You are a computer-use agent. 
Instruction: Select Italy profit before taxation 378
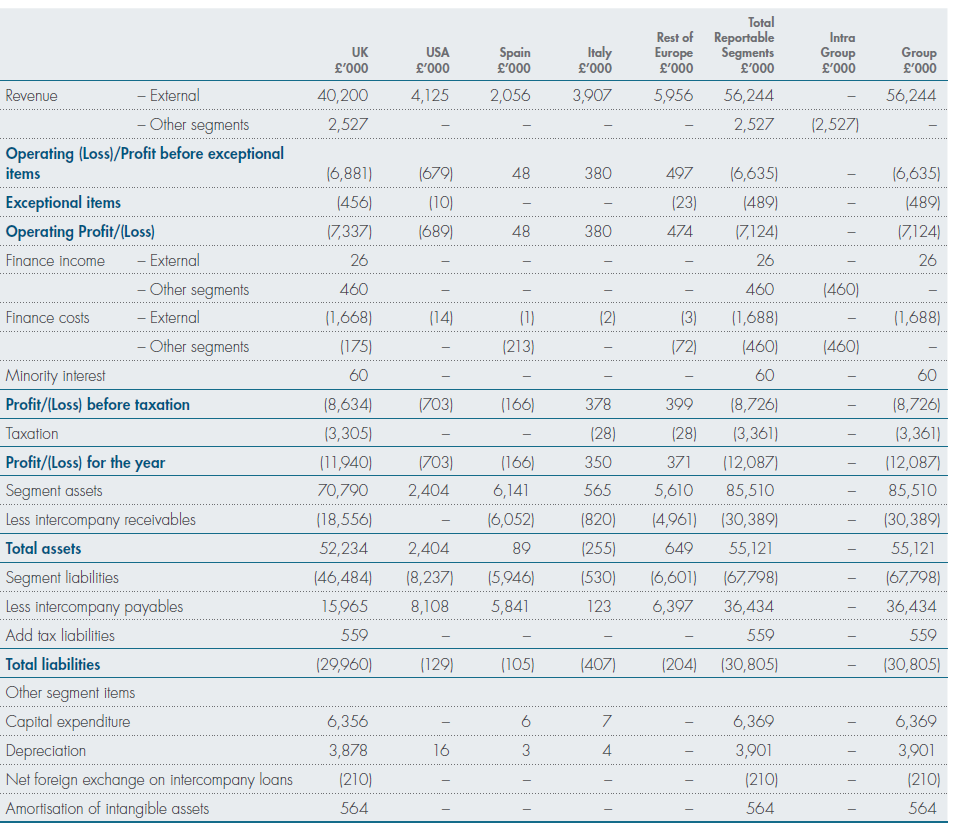point(598,405)
